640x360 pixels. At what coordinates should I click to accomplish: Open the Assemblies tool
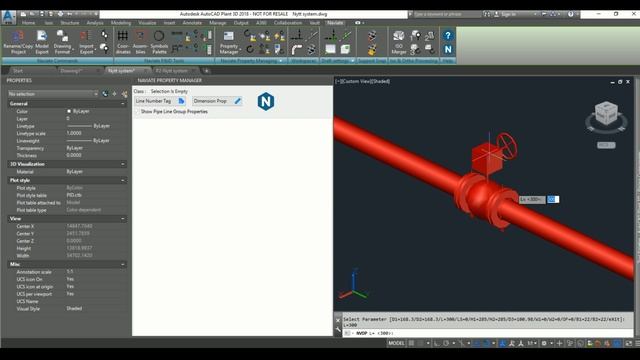click(140, 42)
